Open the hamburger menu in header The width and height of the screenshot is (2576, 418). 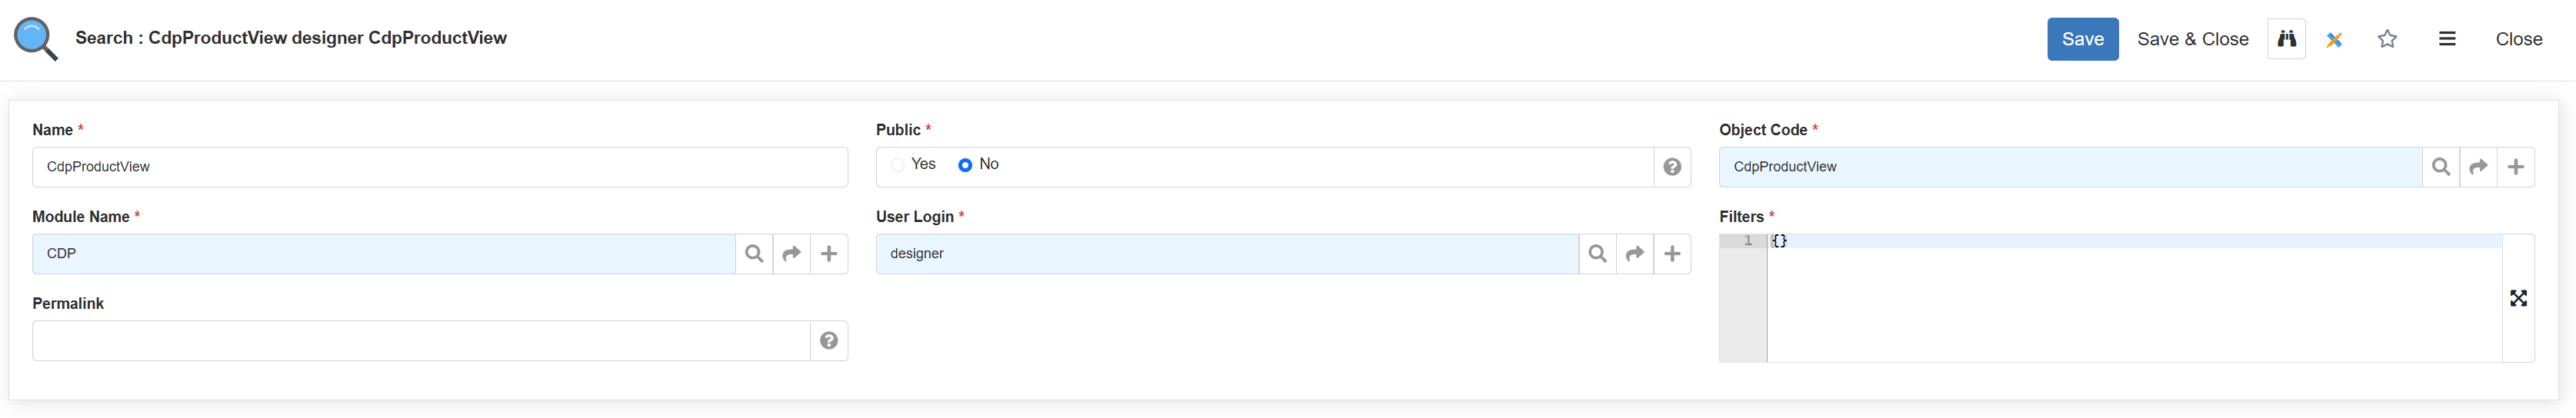pyautogui.click(x=2447, y=39)
